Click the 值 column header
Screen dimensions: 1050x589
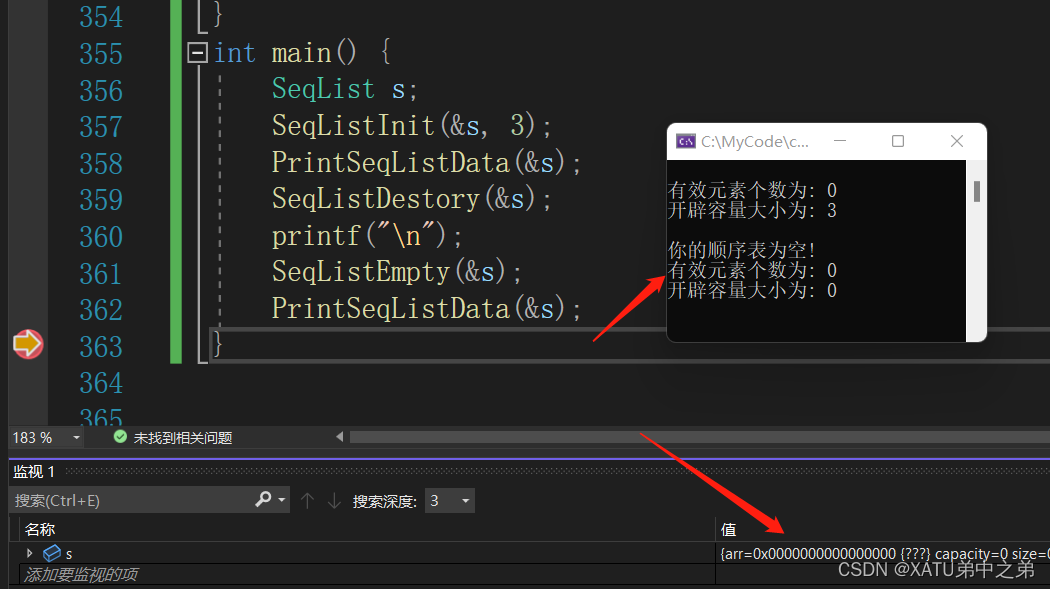pos(729,530)
